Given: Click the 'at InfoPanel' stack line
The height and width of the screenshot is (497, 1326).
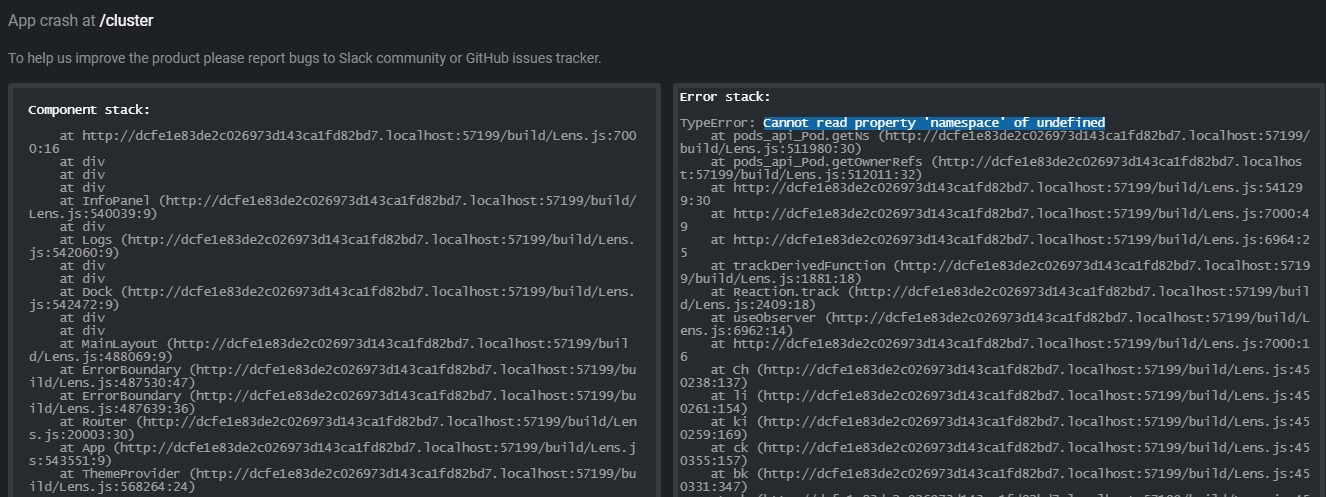Looking at the screenshot, I should (332, 207).
